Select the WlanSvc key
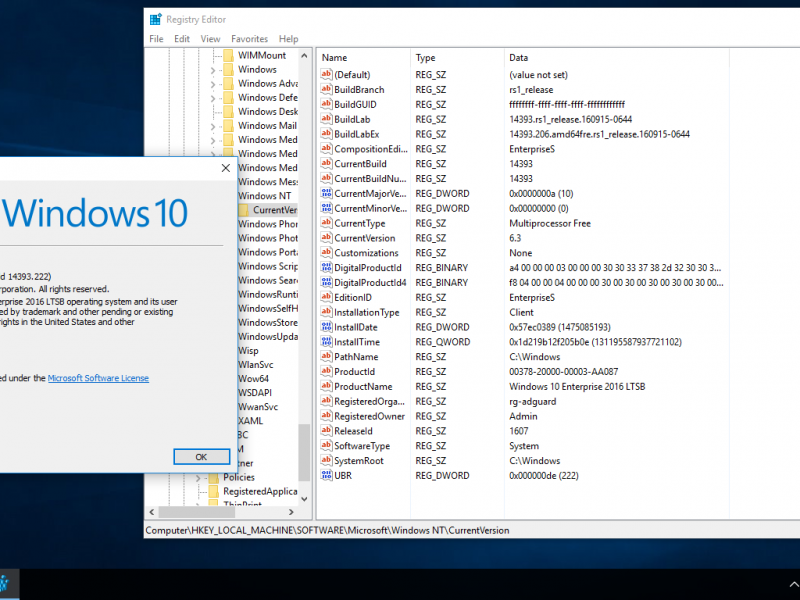 coord(256,365)
